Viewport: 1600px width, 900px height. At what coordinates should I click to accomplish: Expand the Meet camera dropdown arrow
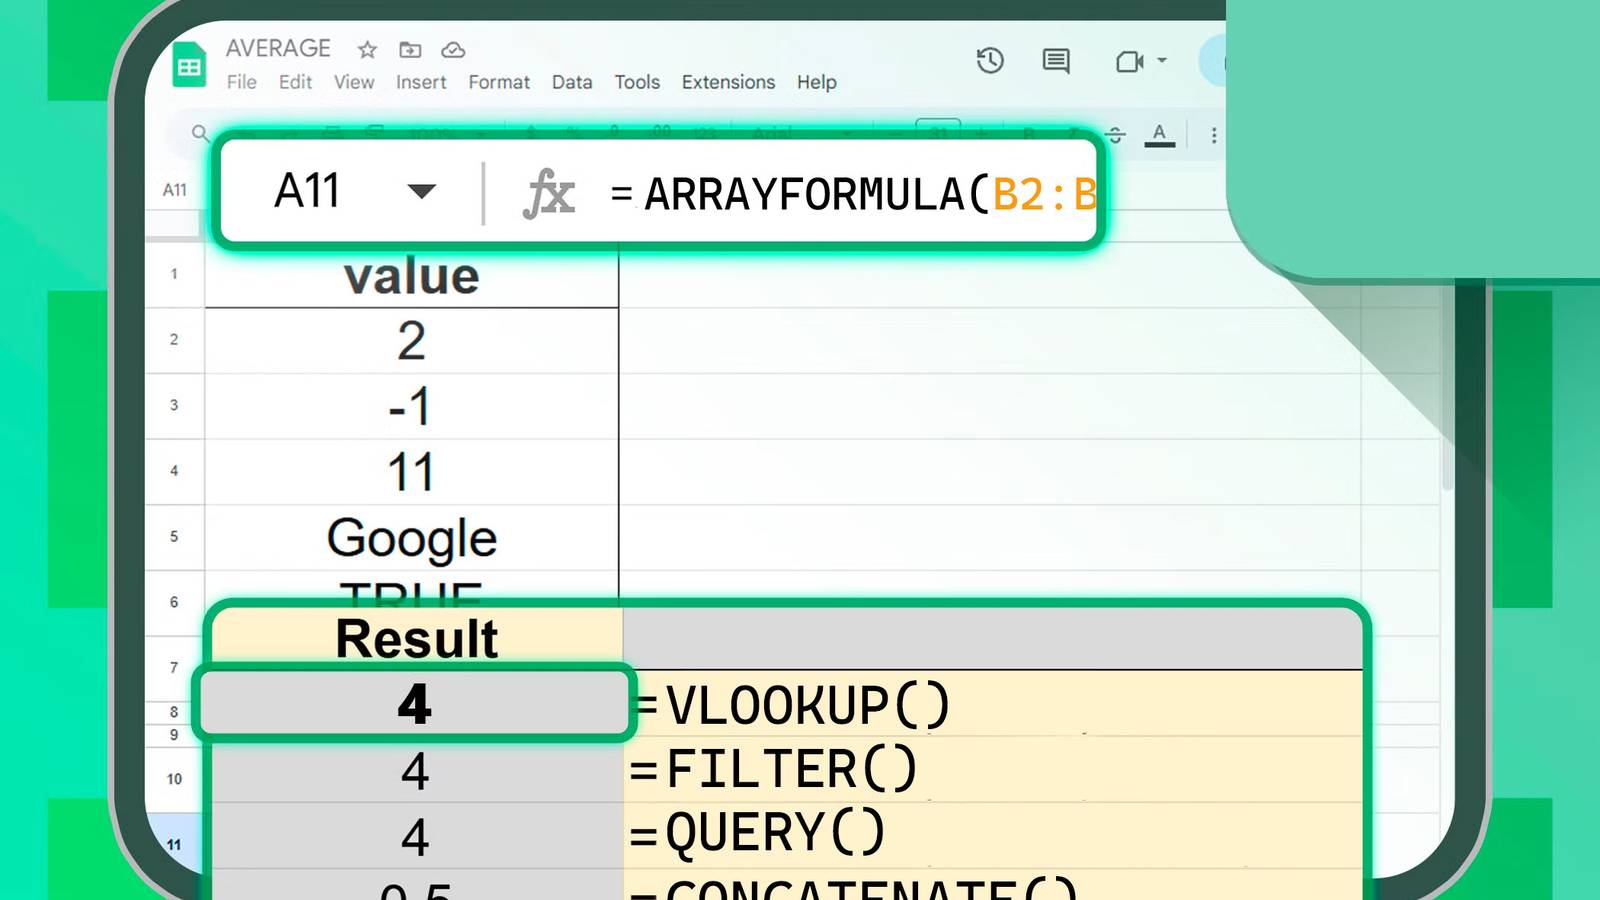[x=1162, y=61]
